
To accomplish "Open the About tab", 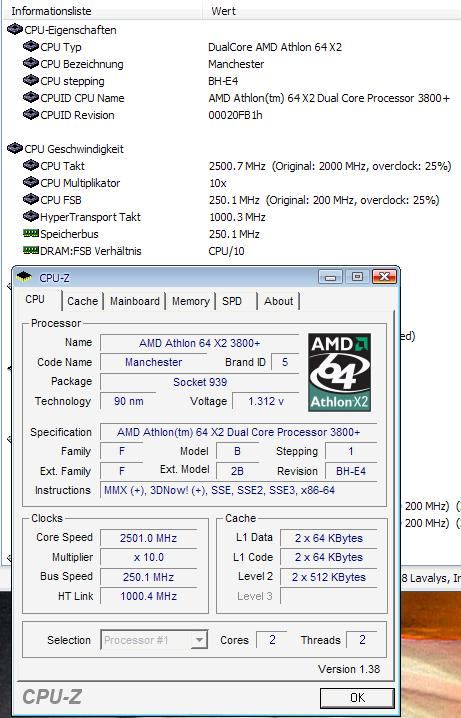I will coord(278,301).
